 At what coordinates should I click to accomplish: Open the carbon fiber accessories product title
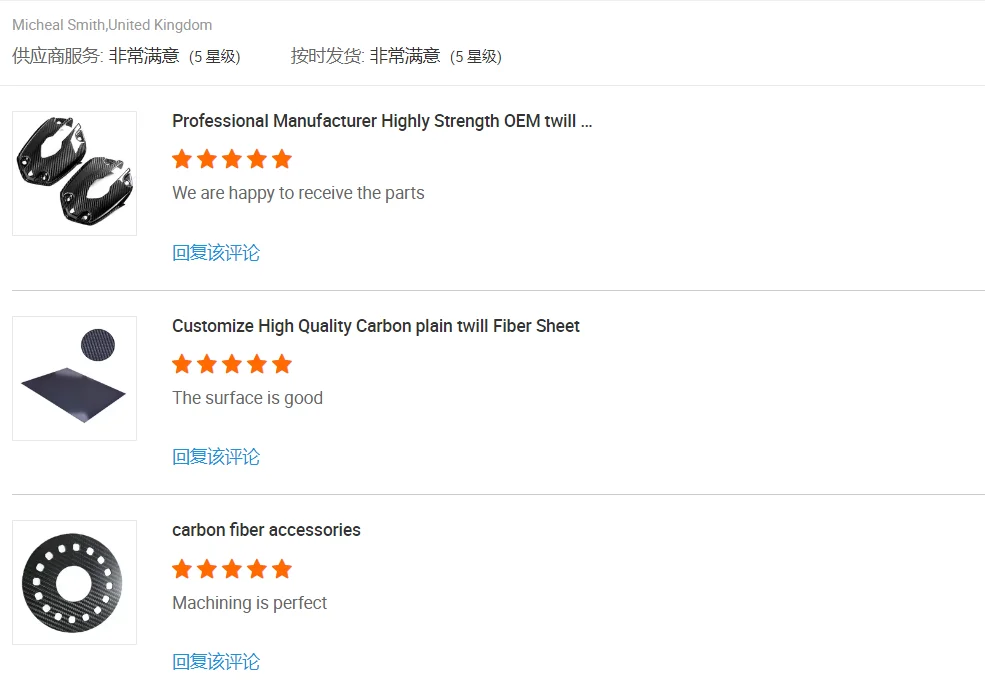point(266,530)
